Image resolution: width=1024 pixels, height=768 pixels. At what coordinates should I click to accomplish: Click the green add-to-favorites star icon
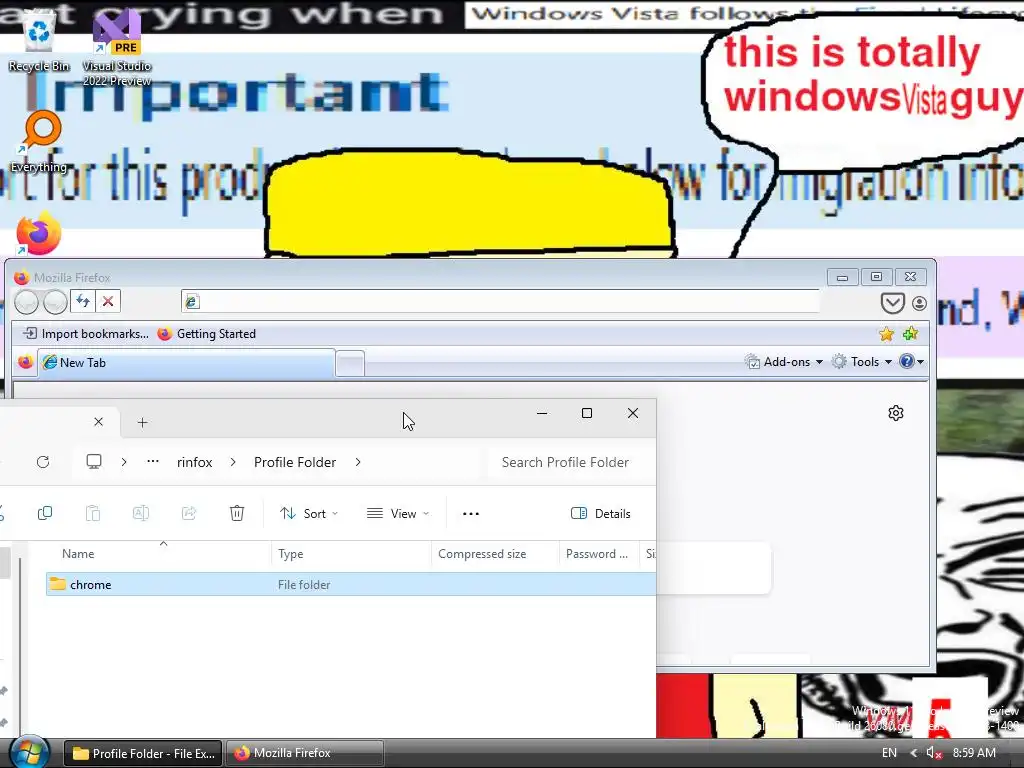click(910, 334)
